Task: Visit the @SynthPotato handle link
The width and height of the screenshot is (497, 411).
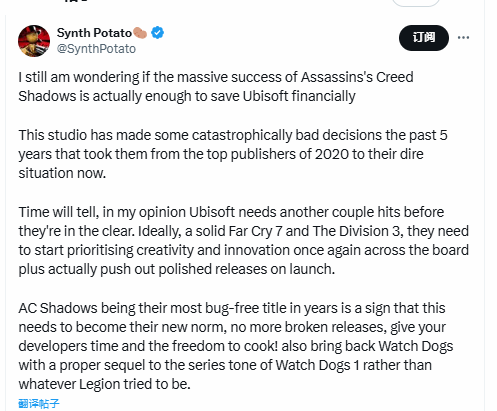Action: (96, 49)
